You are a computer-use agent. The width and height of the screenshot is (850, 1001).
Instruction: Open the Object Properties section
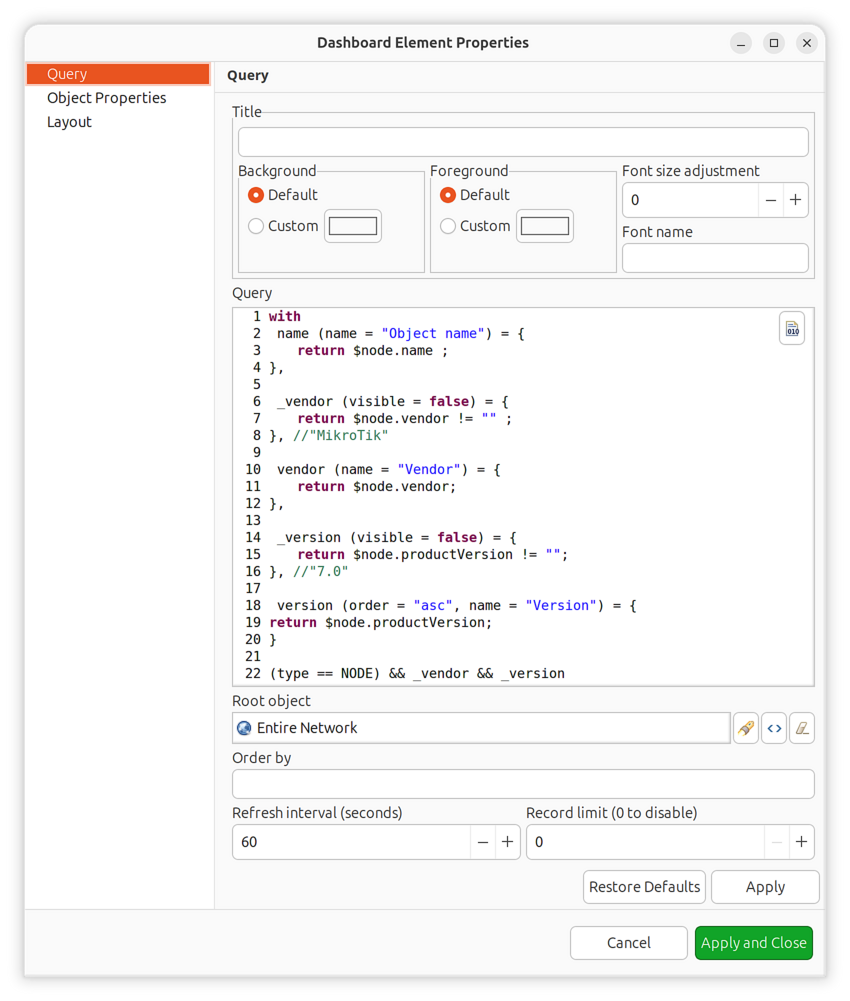pos(106,97)
